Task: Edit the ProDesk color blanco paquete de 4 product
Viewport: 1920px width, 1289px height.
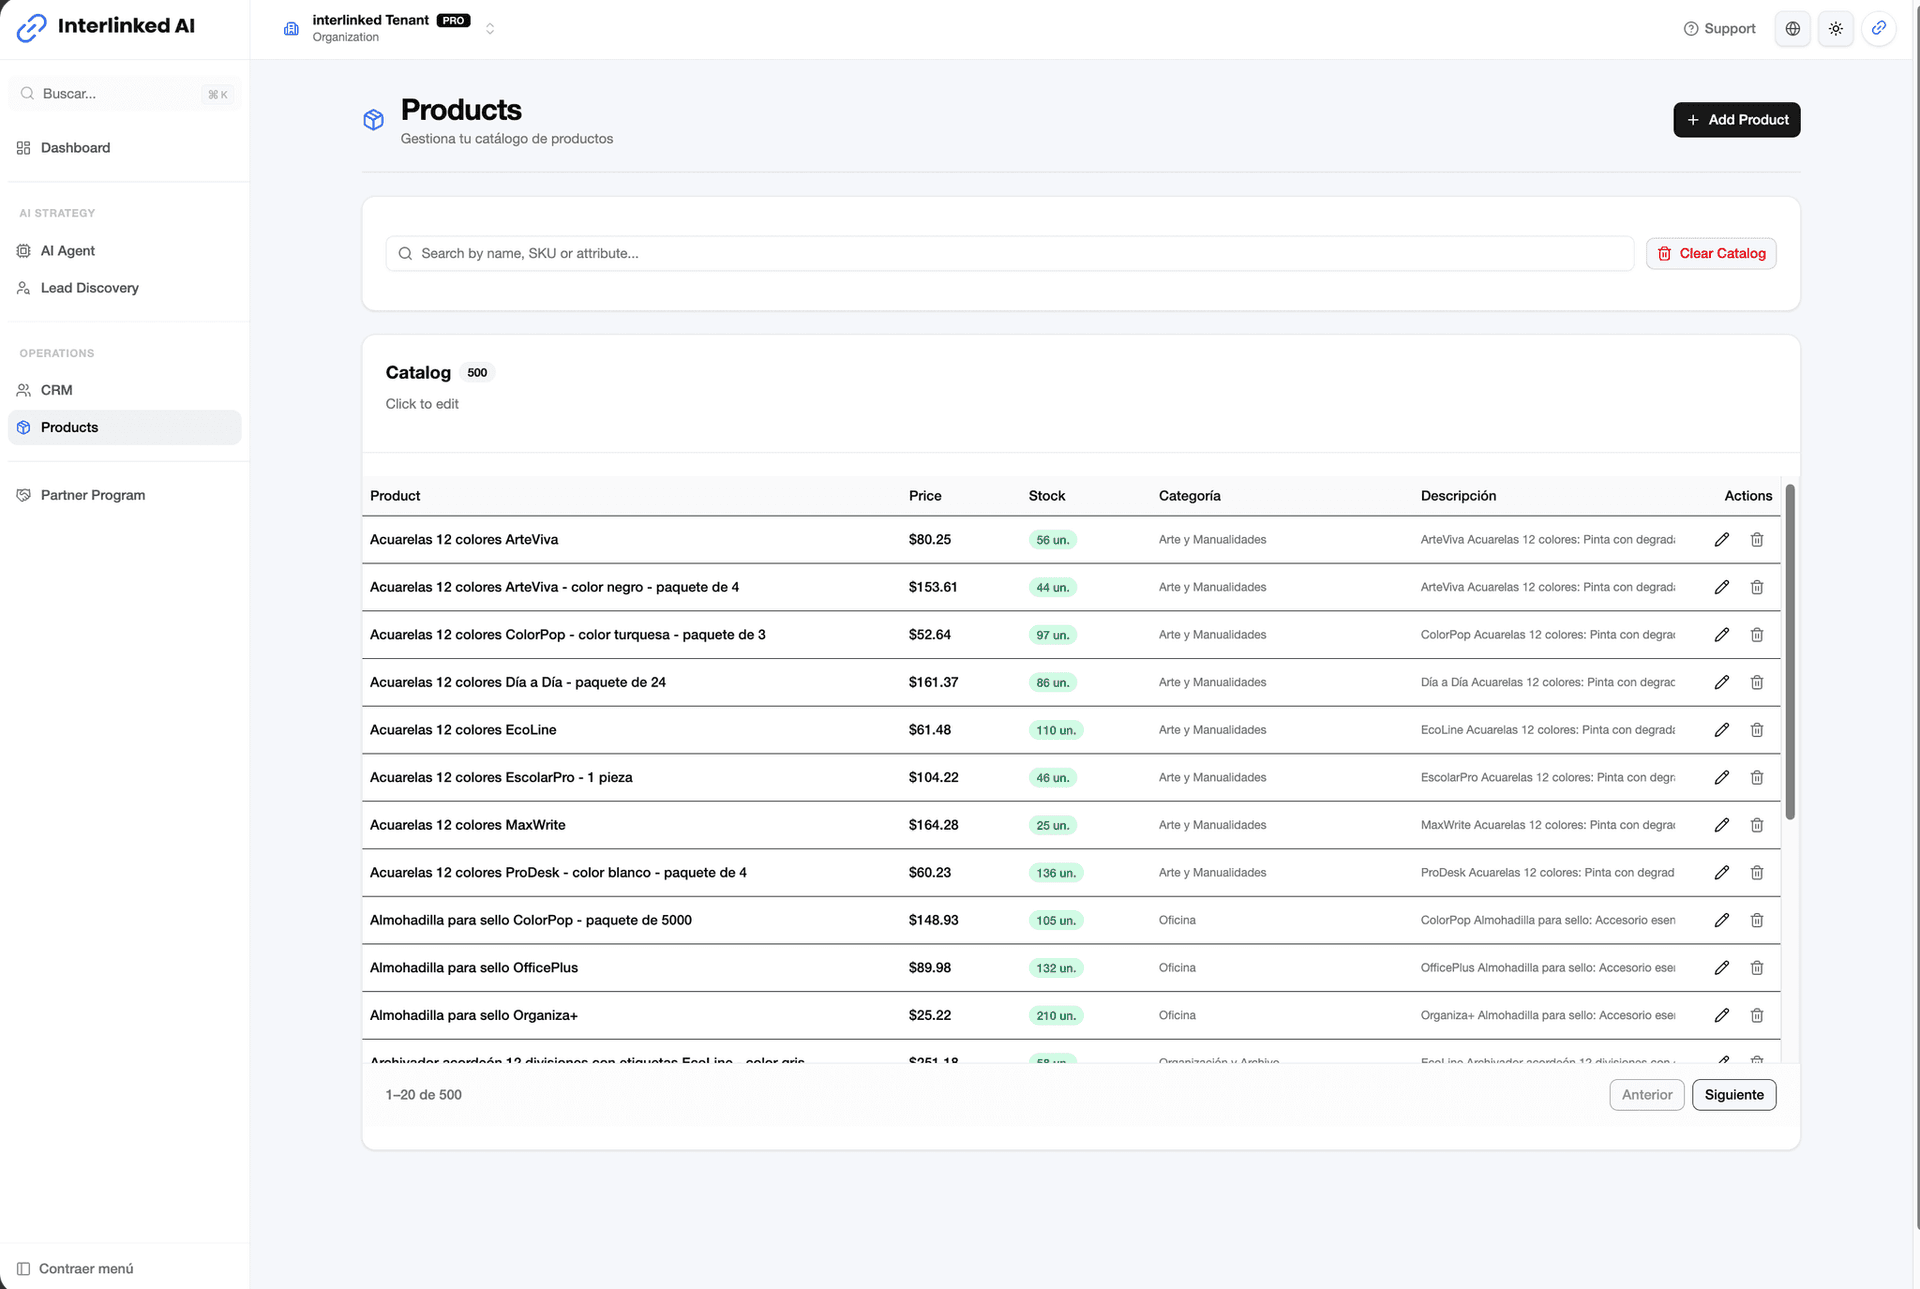Action: (x=1721, y=872)
